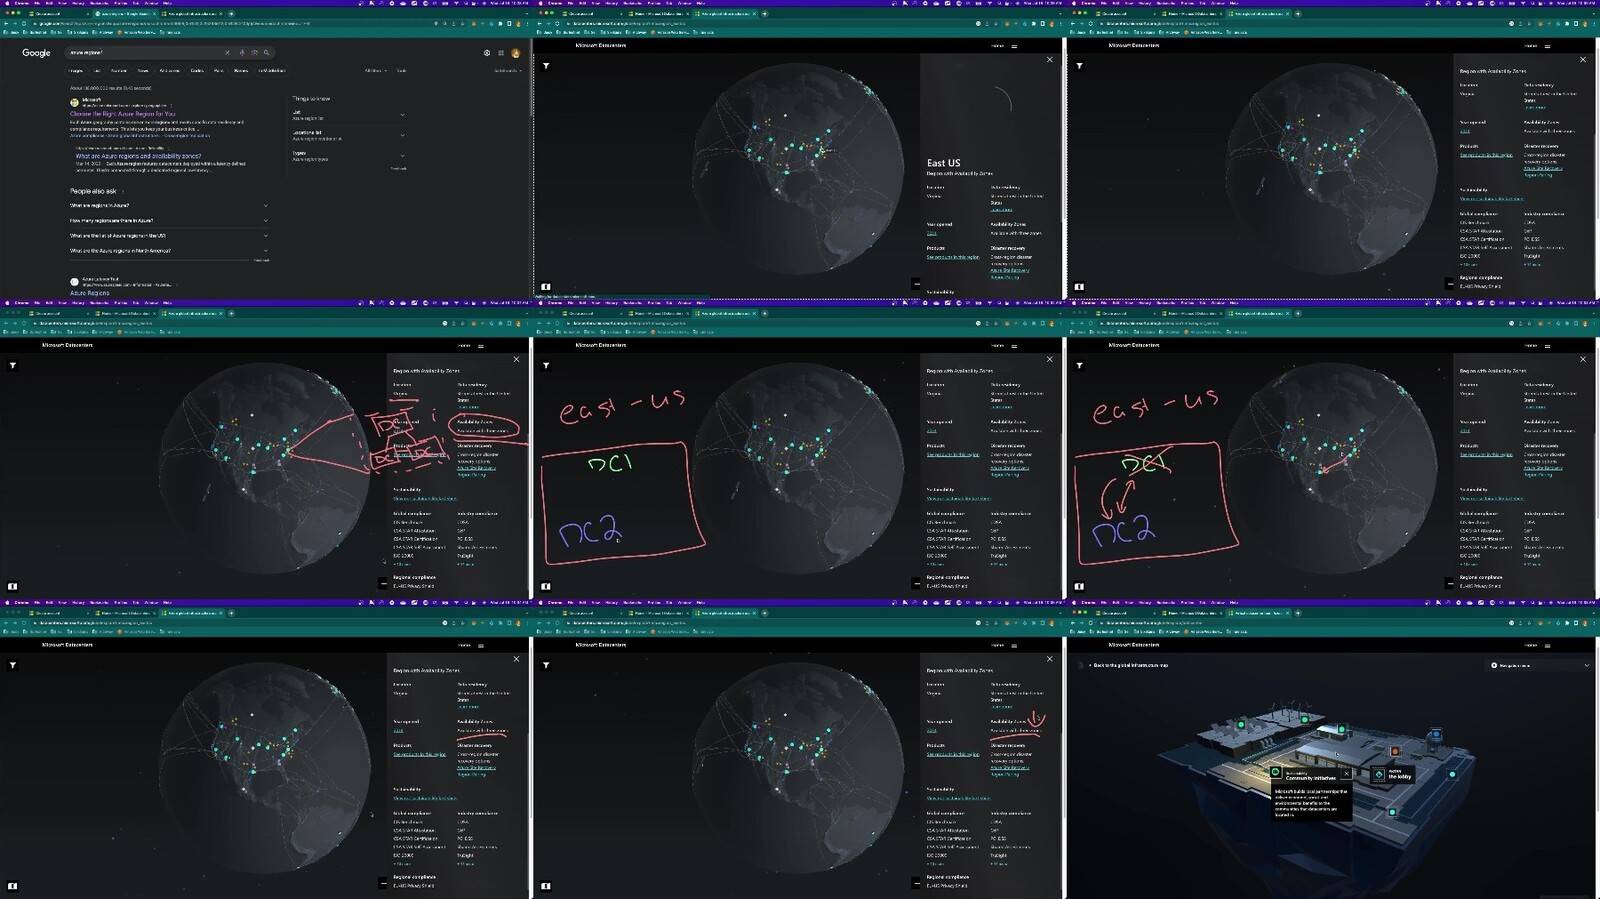Open Apple menu in Google search frame
This screenshot has height=899, width=1600.
point(7,3)
